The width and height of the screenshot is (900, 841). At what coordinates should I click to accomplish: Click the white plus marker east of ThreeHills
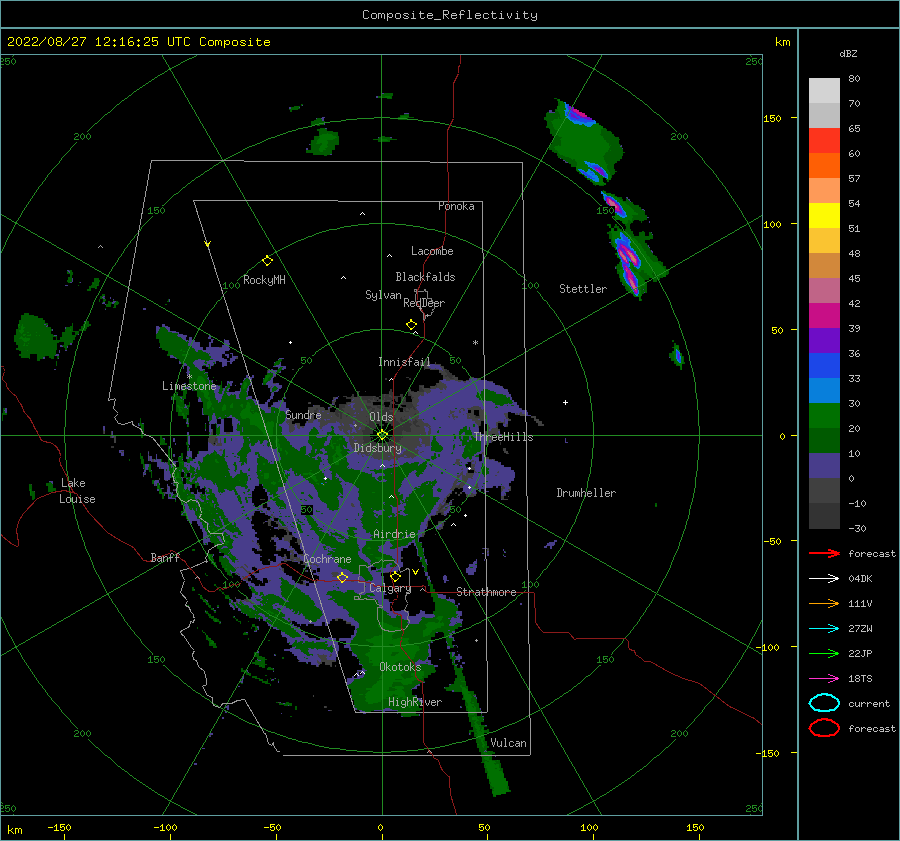(565, 402)
